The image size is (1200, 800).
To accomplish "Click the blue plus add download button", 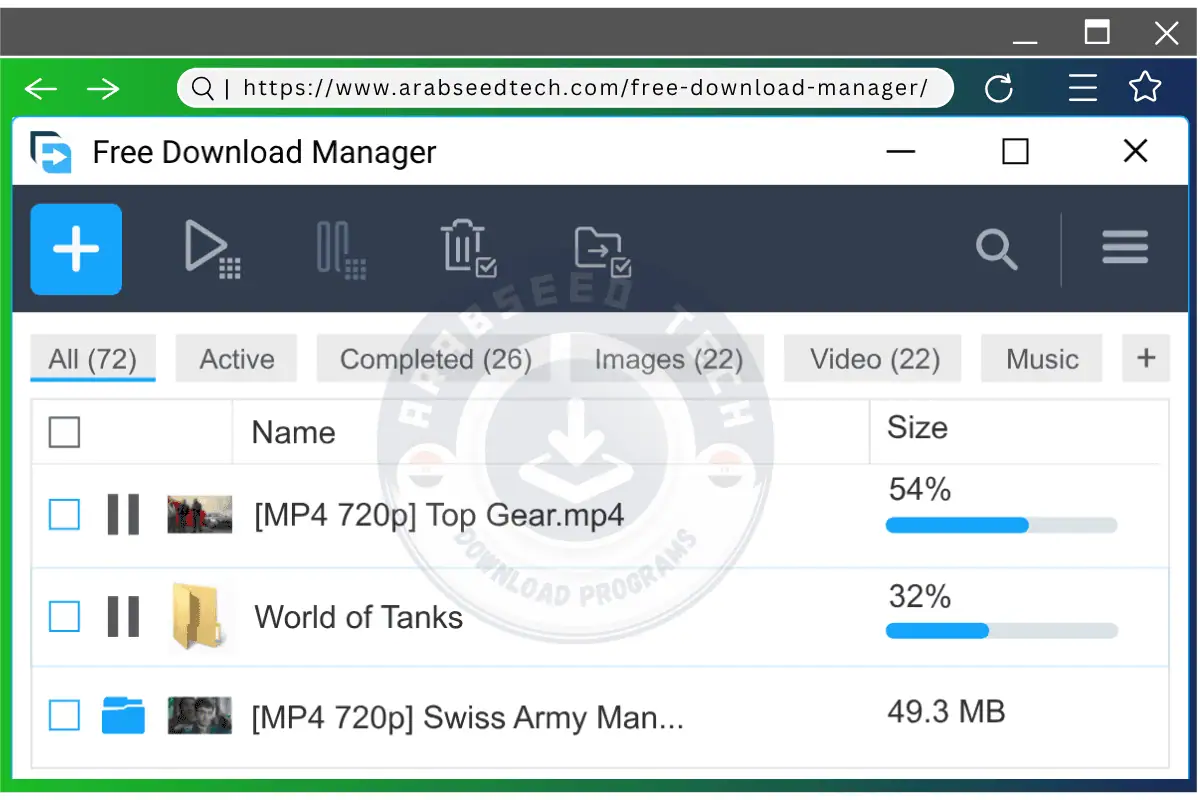I will coord(76,249).
